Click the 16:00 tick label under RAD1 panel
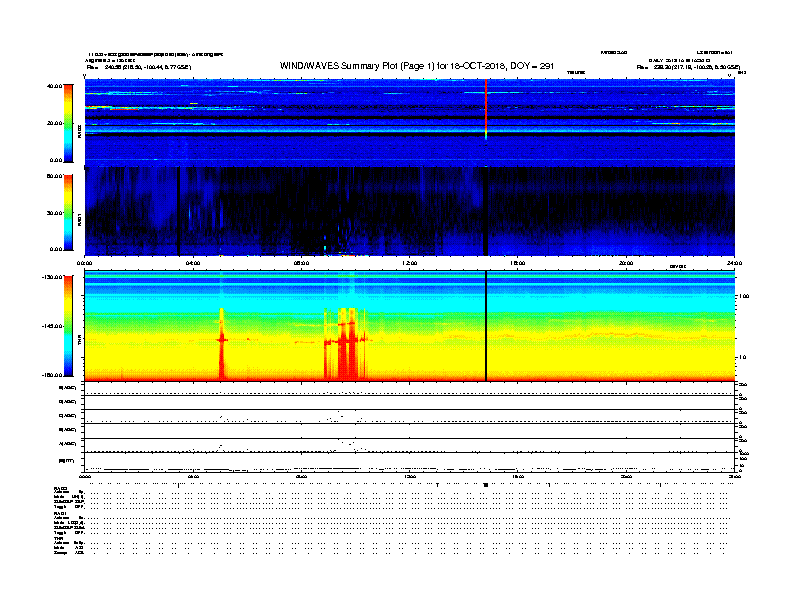 [518, 263]
